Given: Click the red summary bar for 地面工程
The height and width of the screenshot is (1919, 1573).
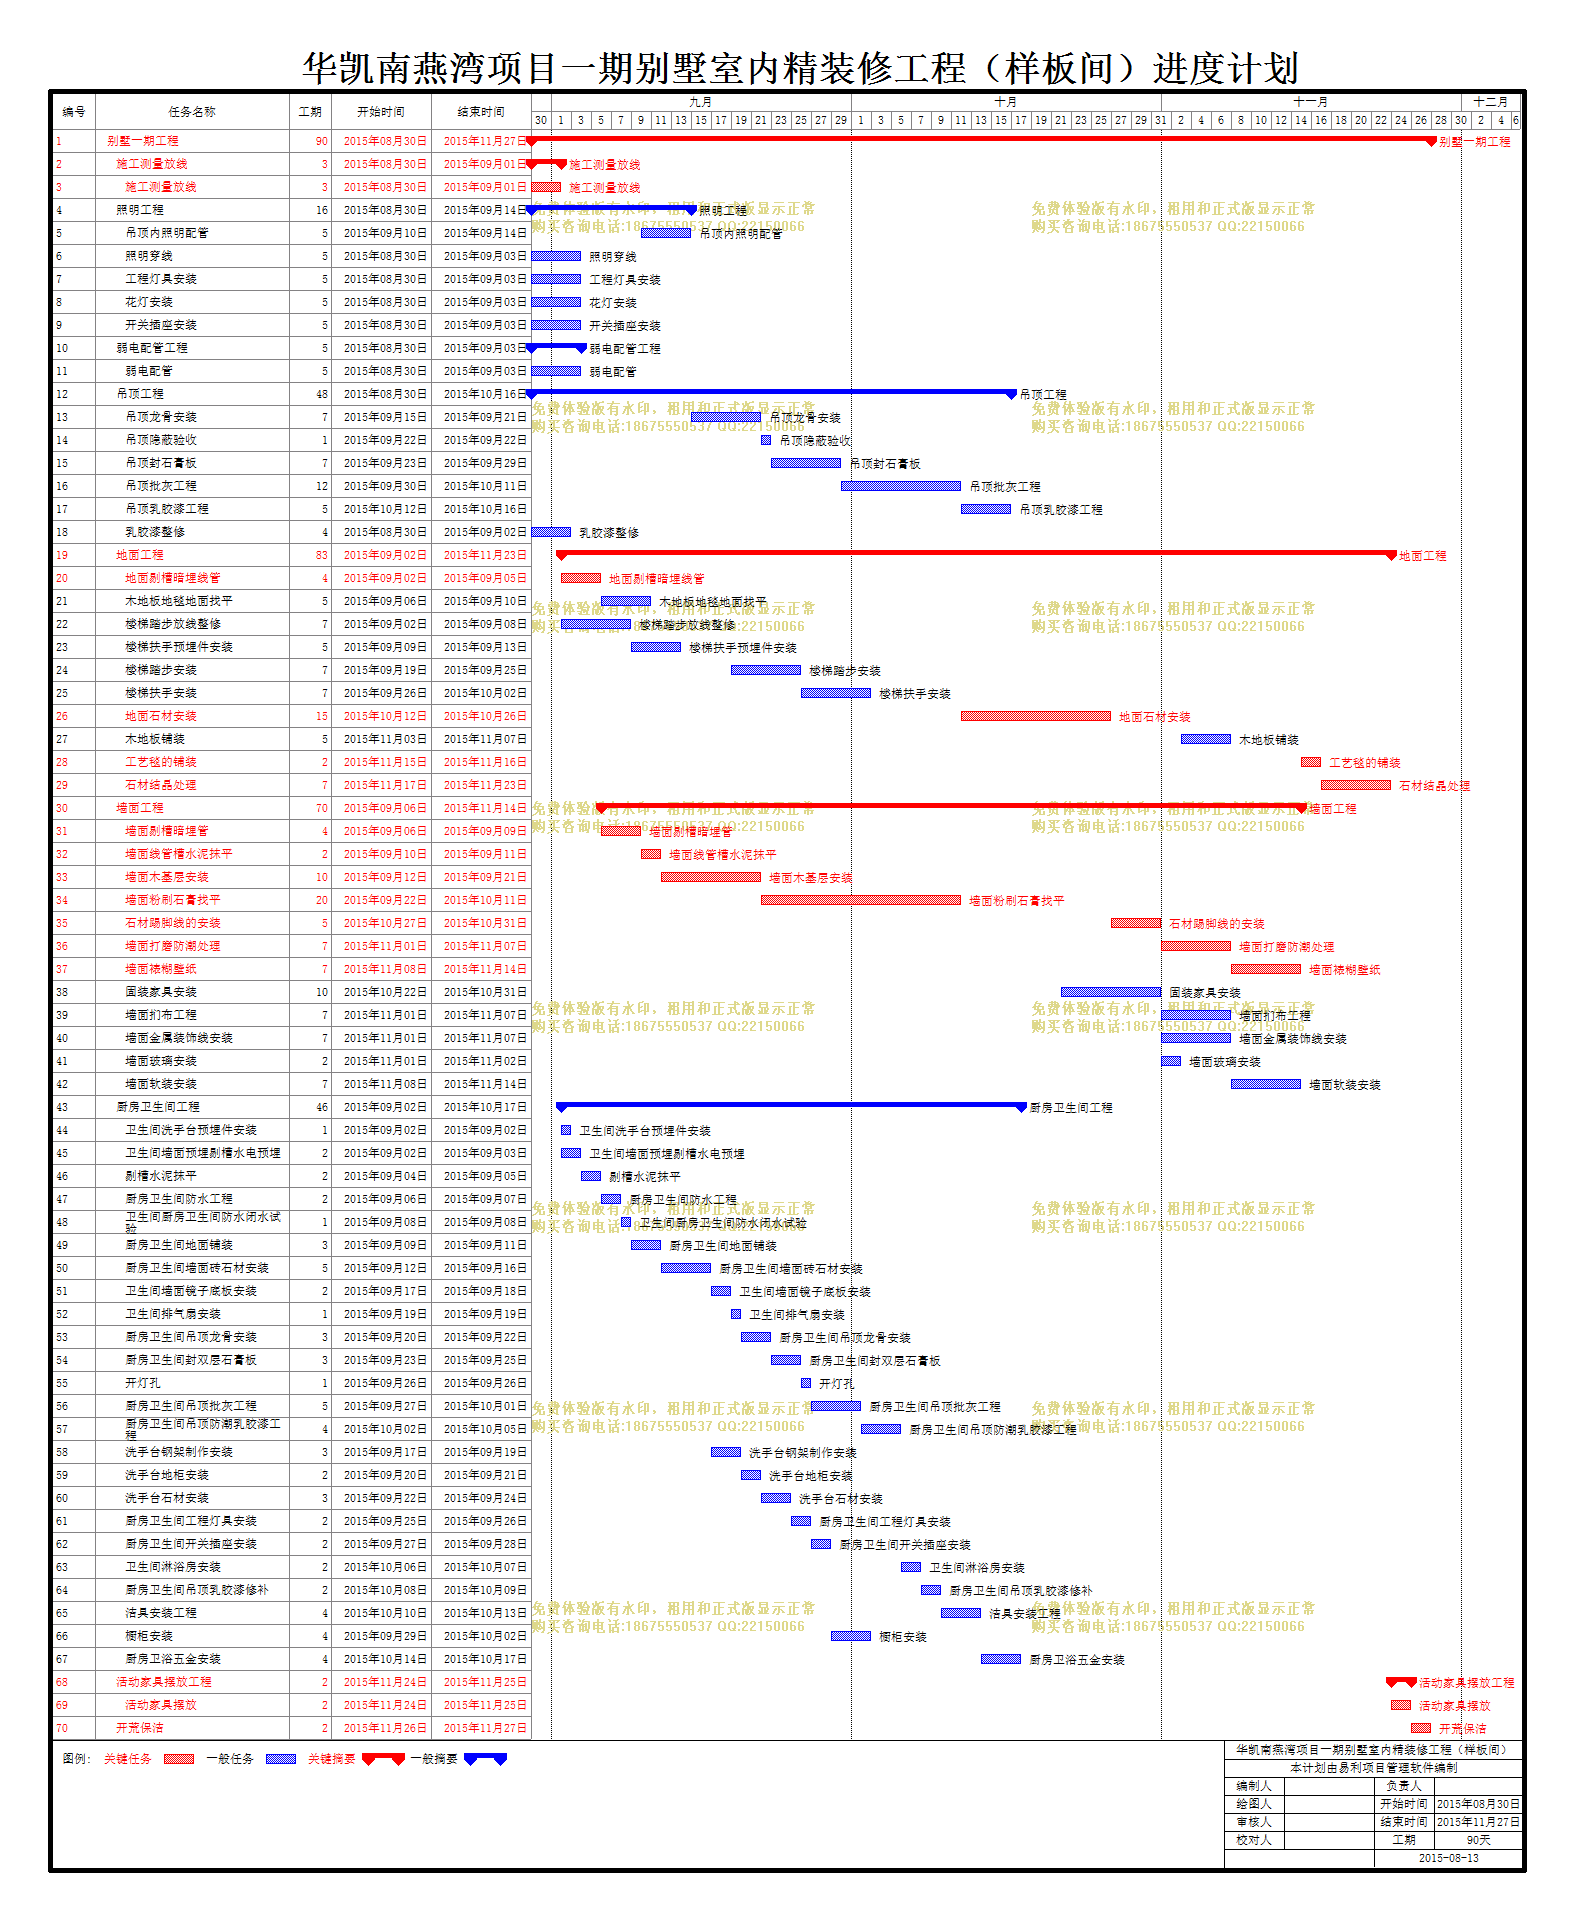Looking at the screenshot, I should (x=976, y=554).
